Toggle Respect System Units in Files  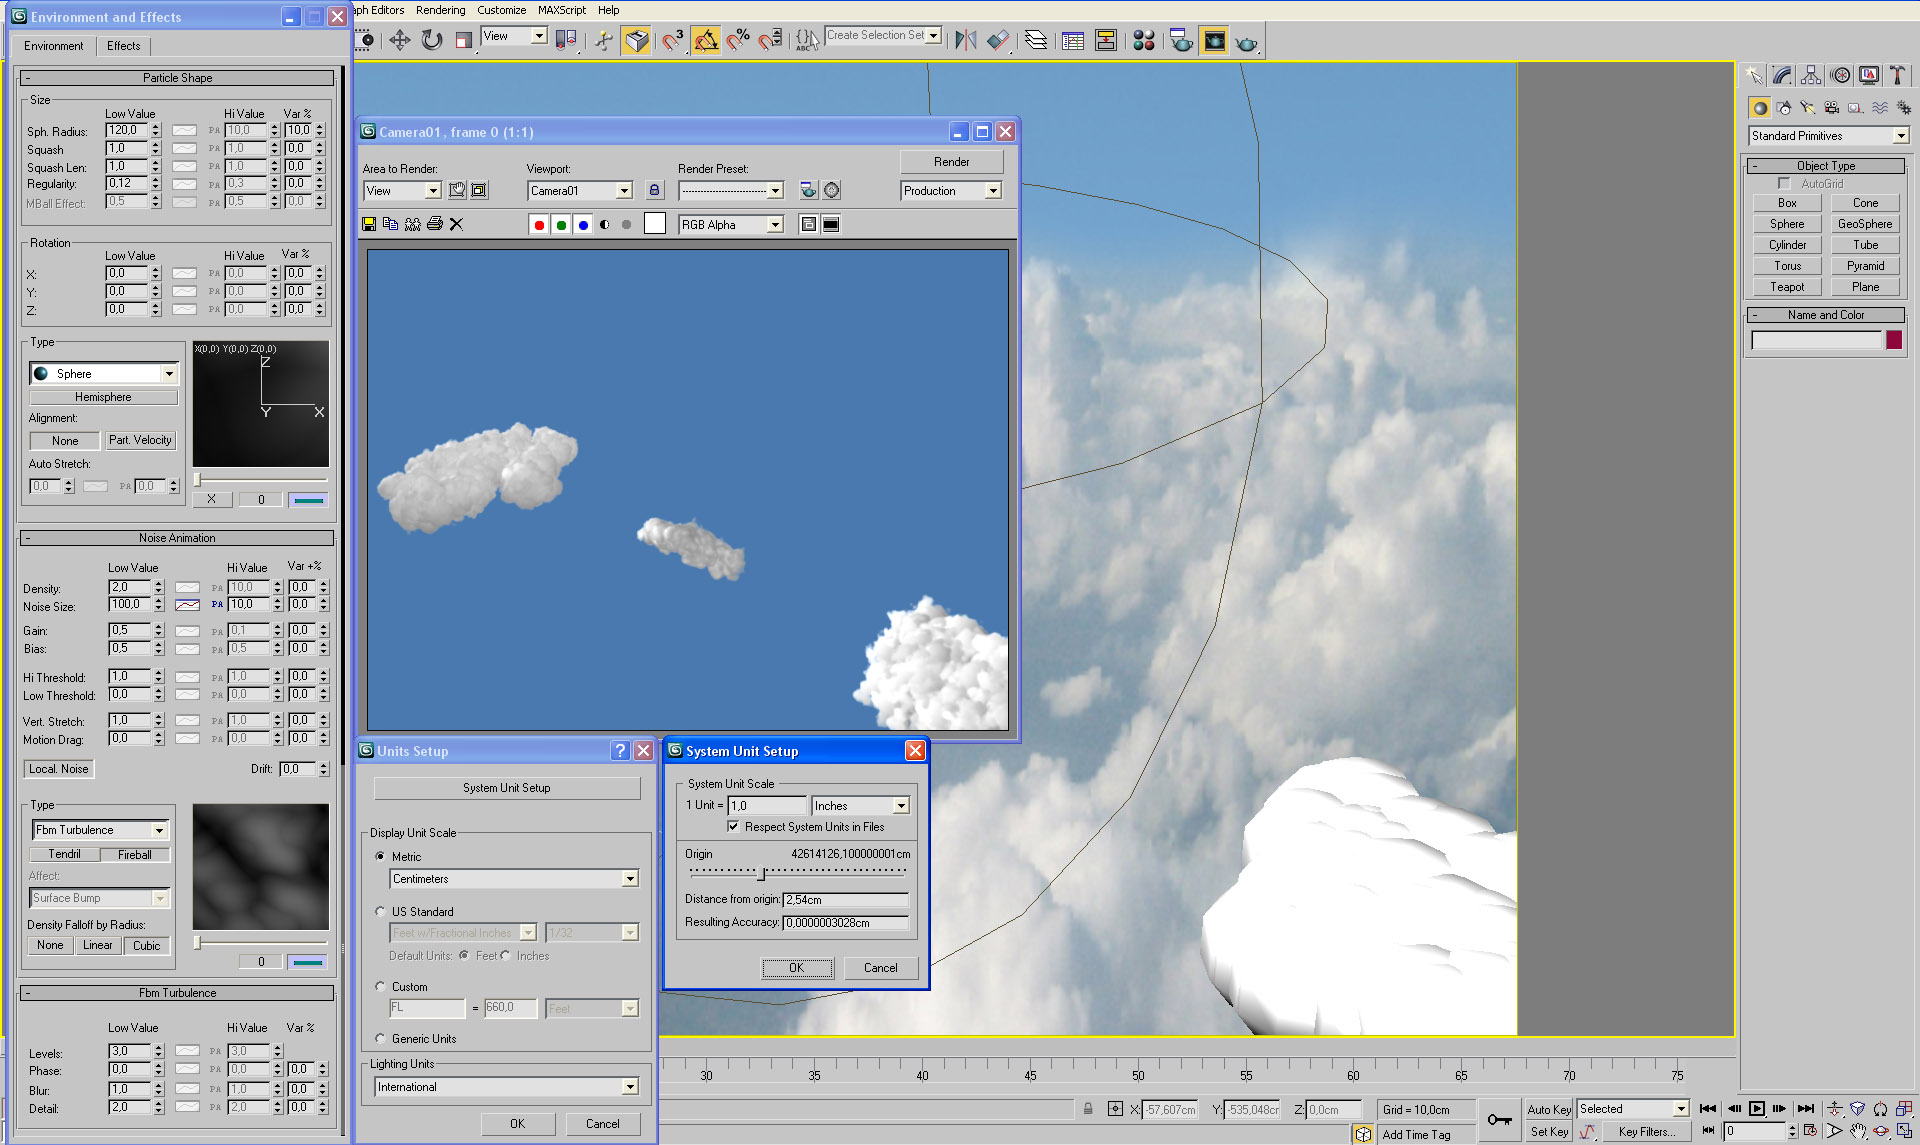734,827
